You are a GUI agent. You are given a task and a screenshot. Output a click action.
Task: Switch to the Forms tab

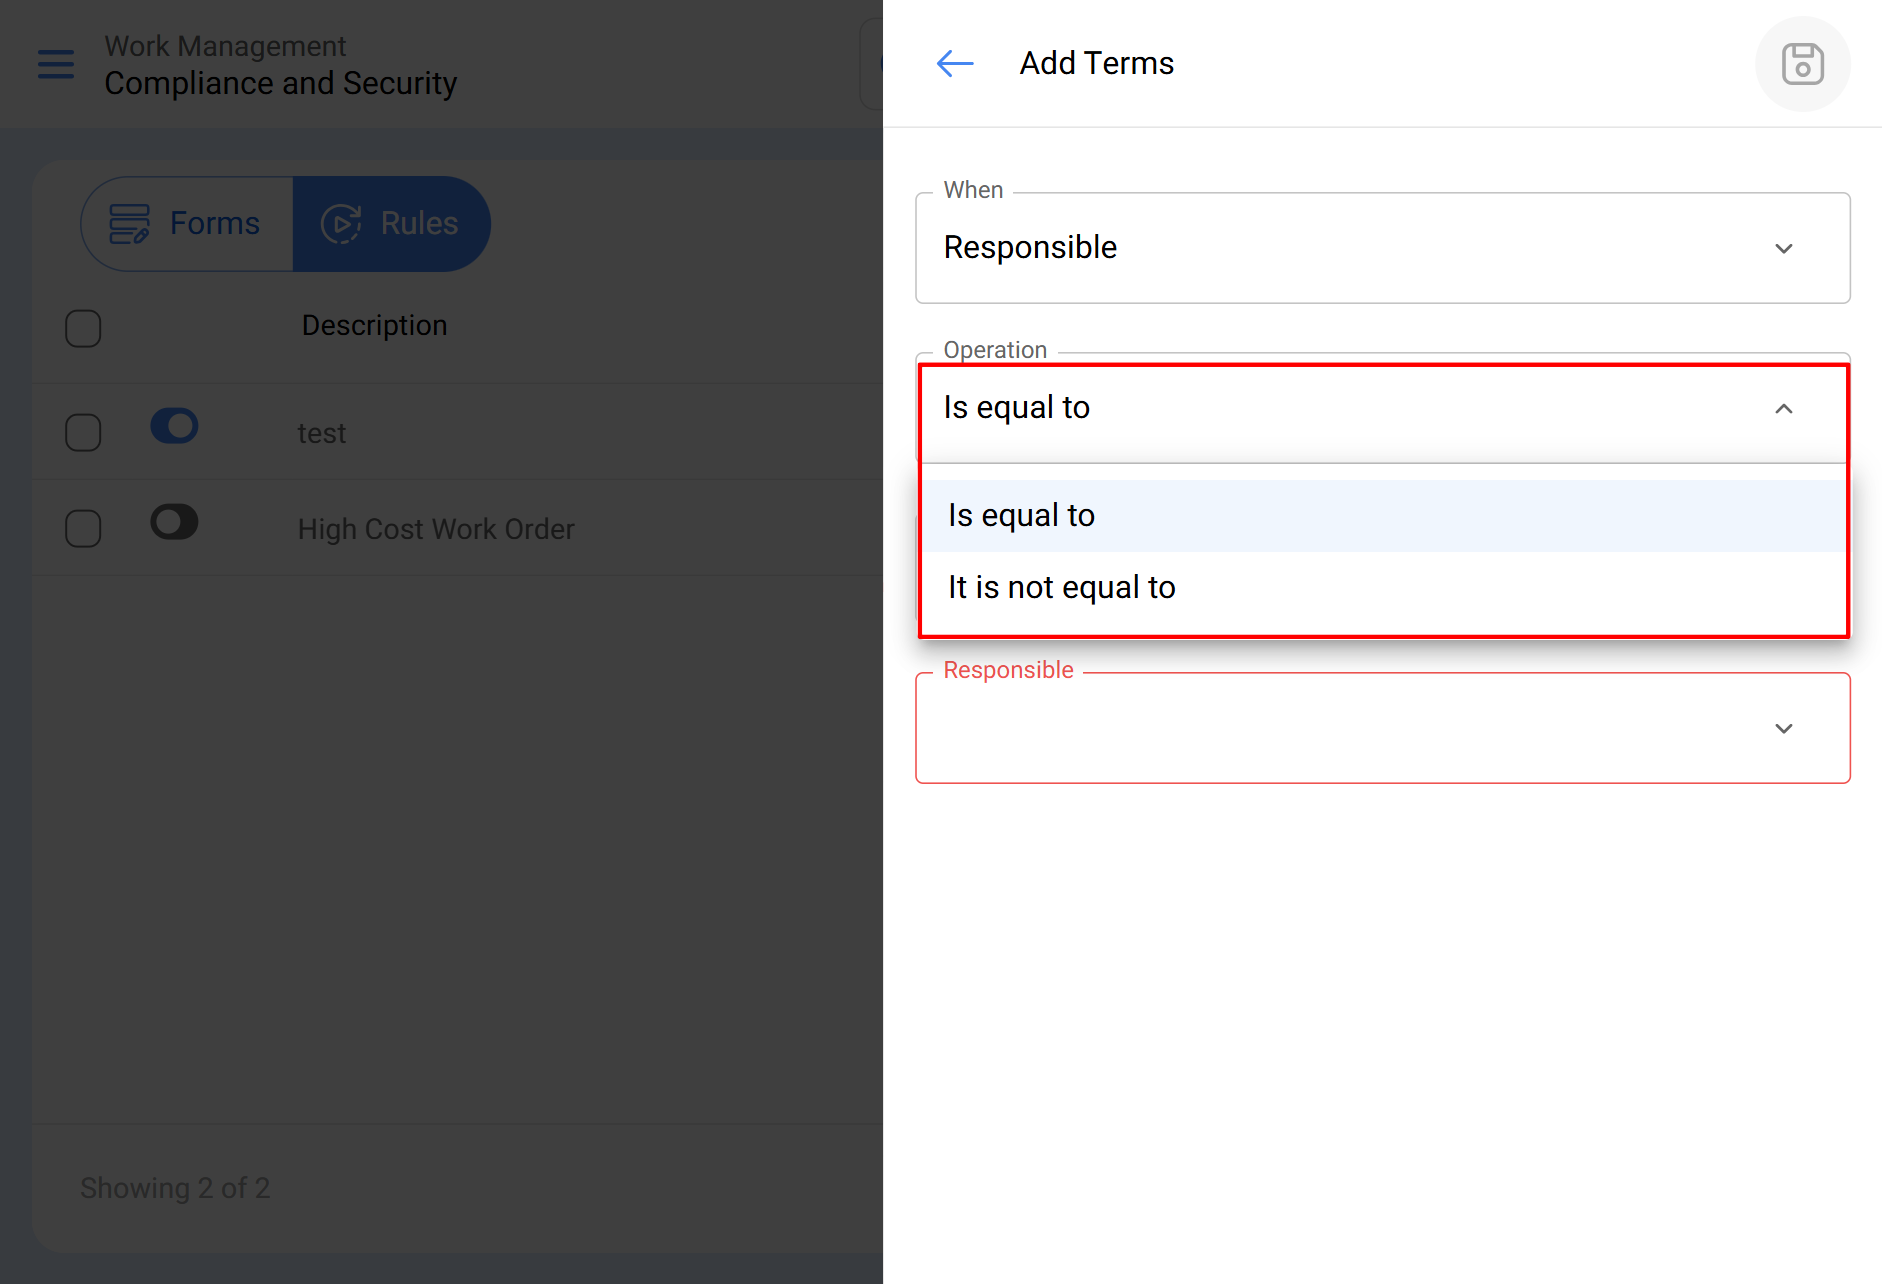click(x=214, y=223)
